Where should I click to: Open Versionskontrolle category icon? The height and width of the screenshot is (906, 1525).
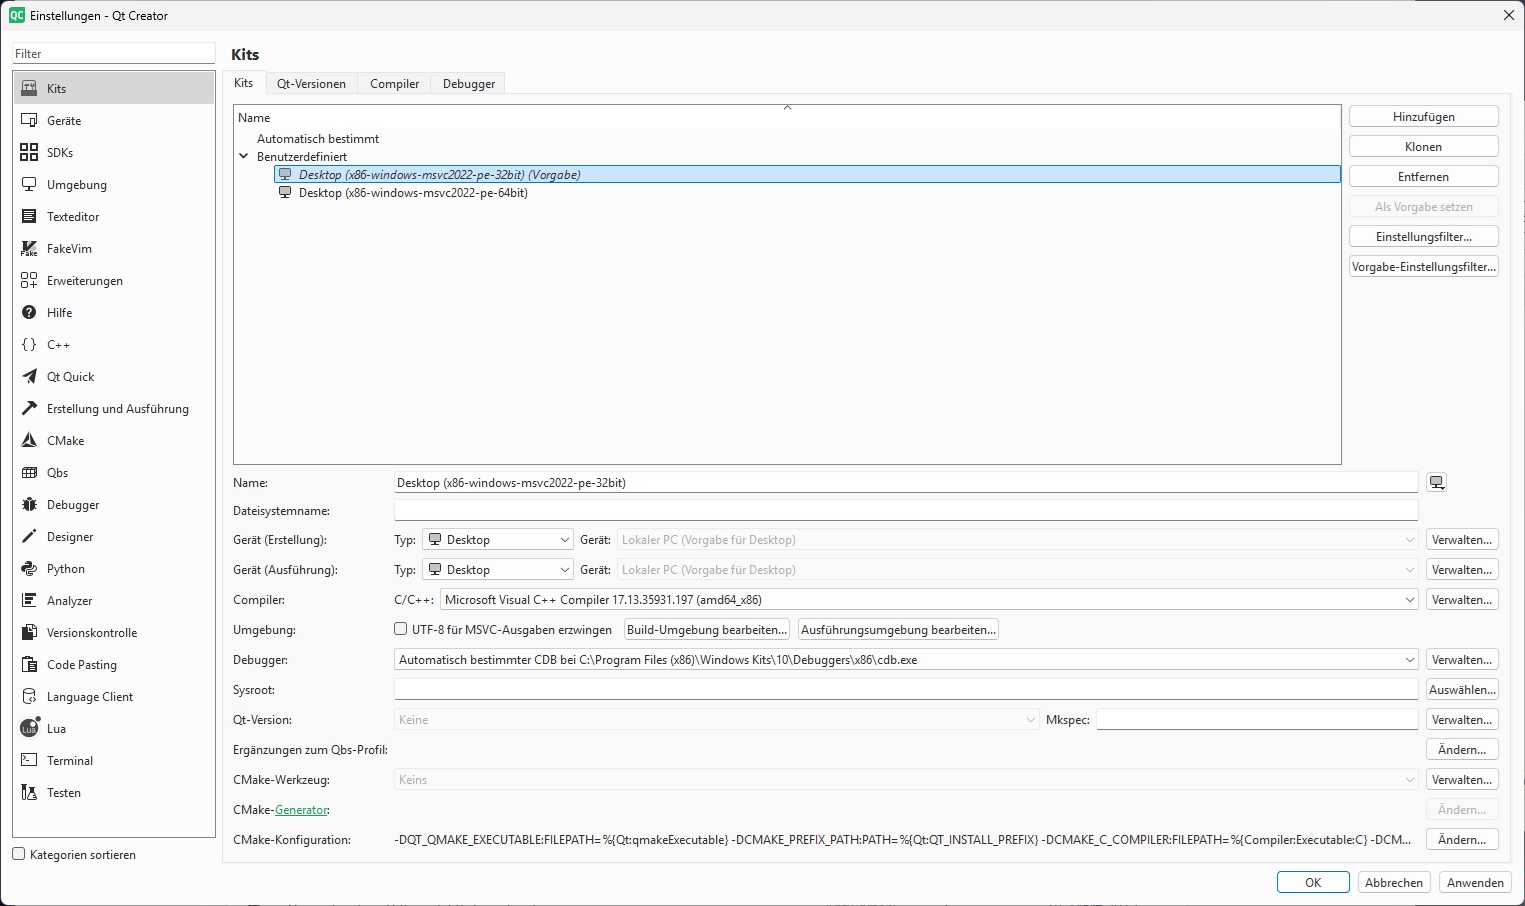pos(29,632)
